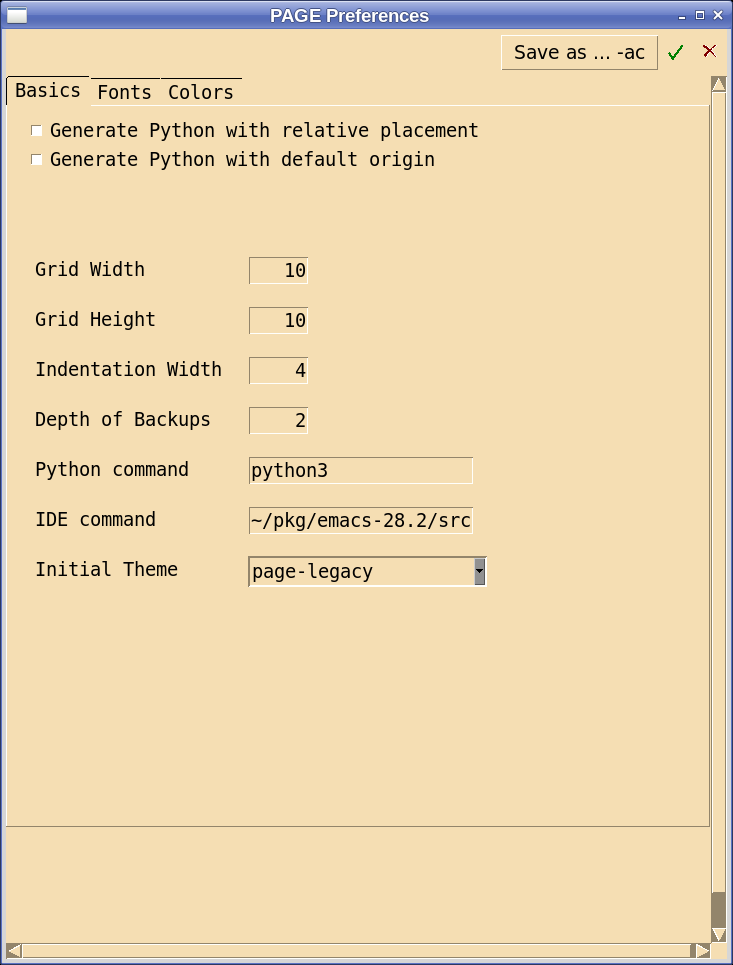Click the Save as ... -ac button
The image size is (733, 965).
579,52
